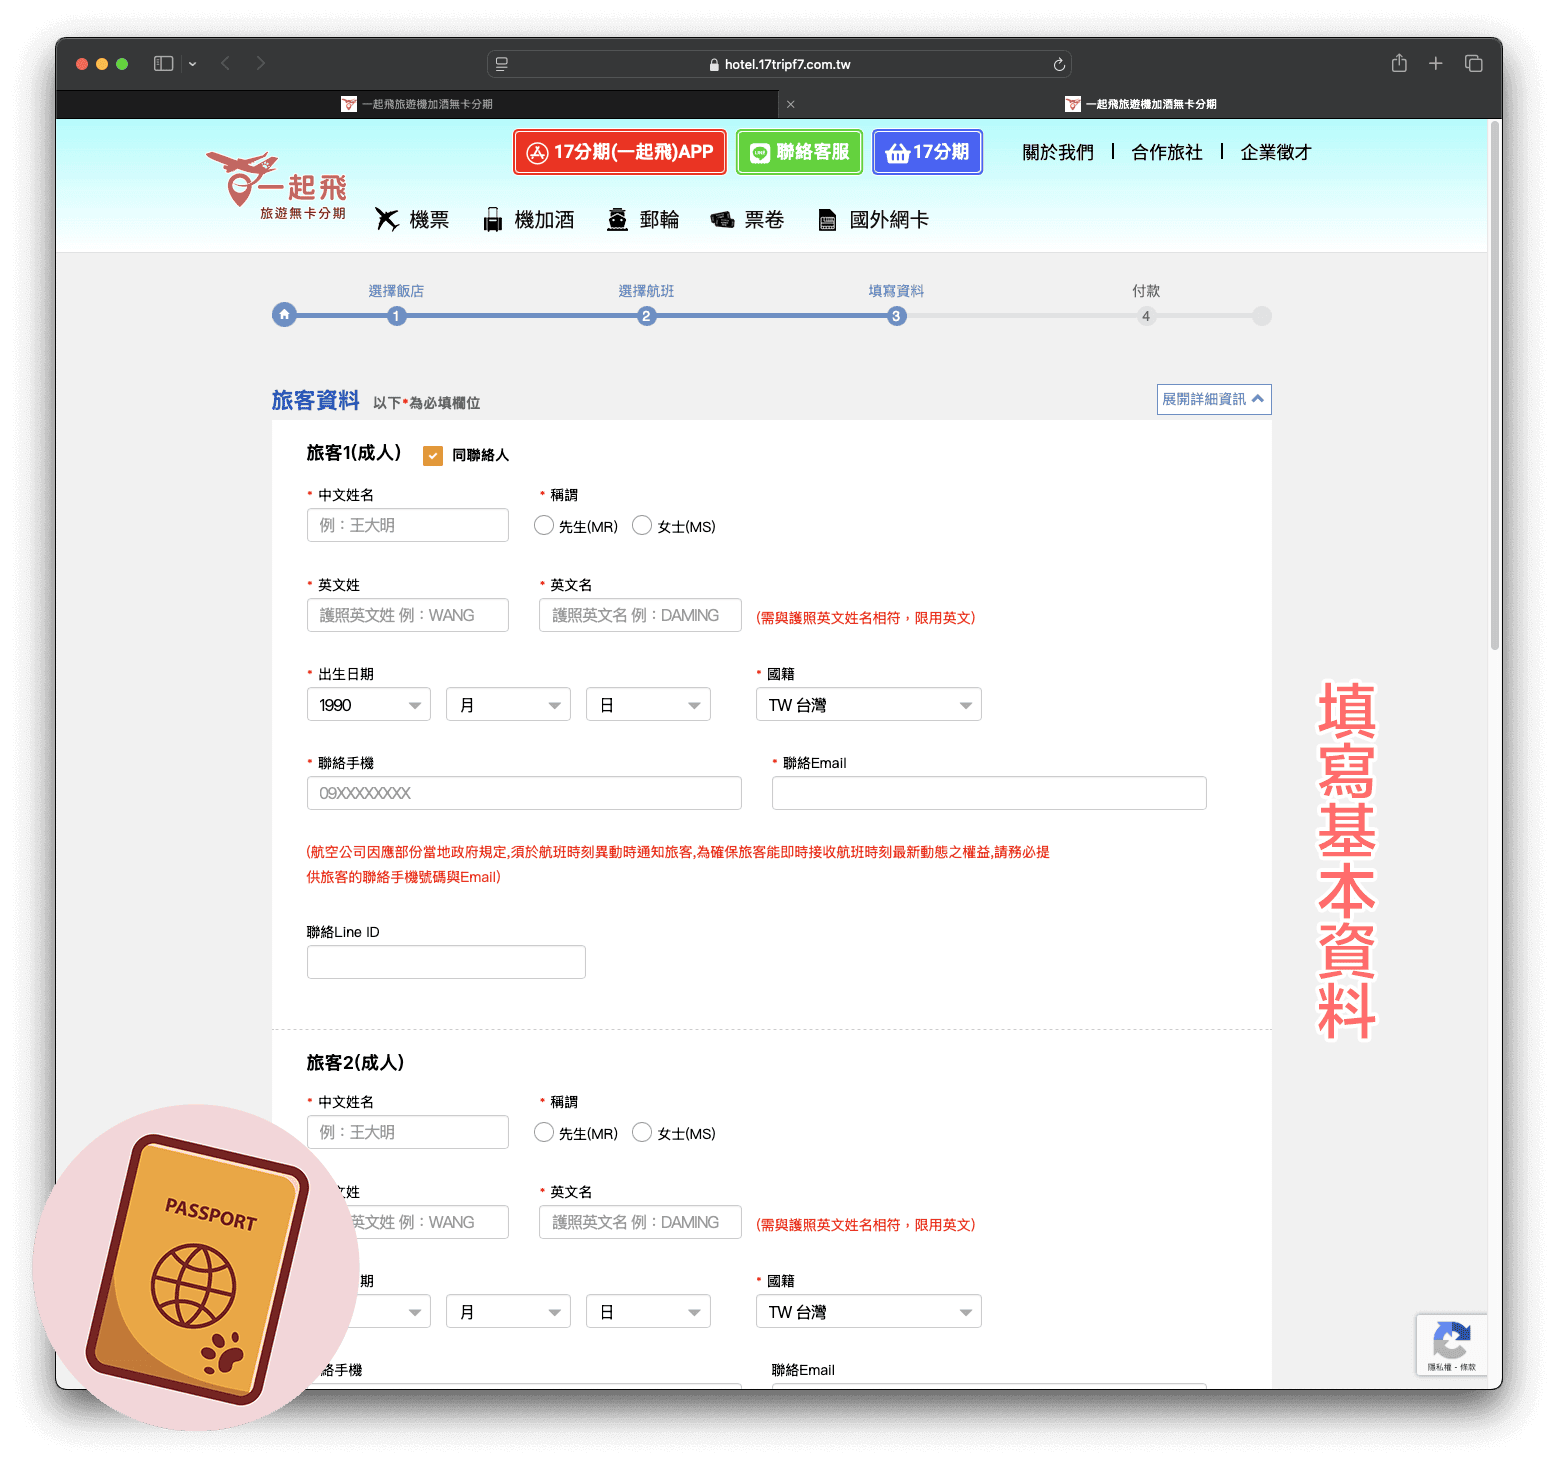Toggle the 同聯絡人 checkbox
This screenshot has height=1463, width=1558.
coord(433,456)
